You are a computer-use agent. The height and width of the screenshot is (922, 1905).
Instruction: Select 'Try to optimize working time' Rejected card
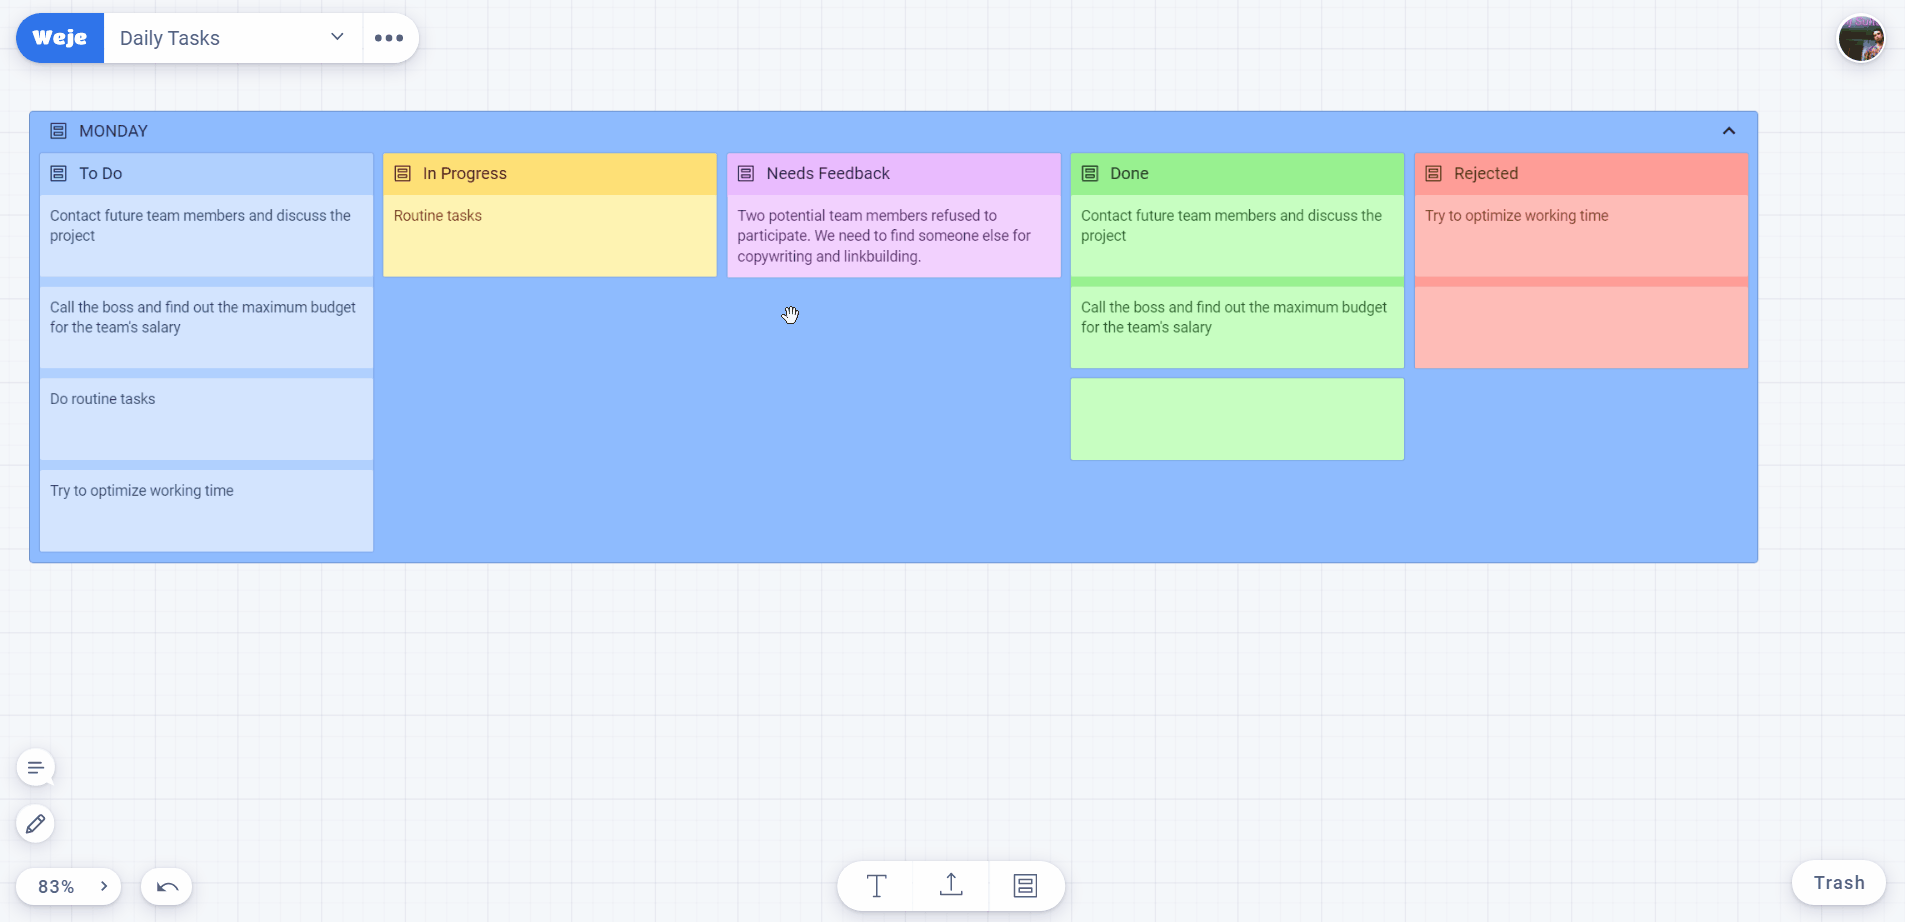[x=1581, y=235]
